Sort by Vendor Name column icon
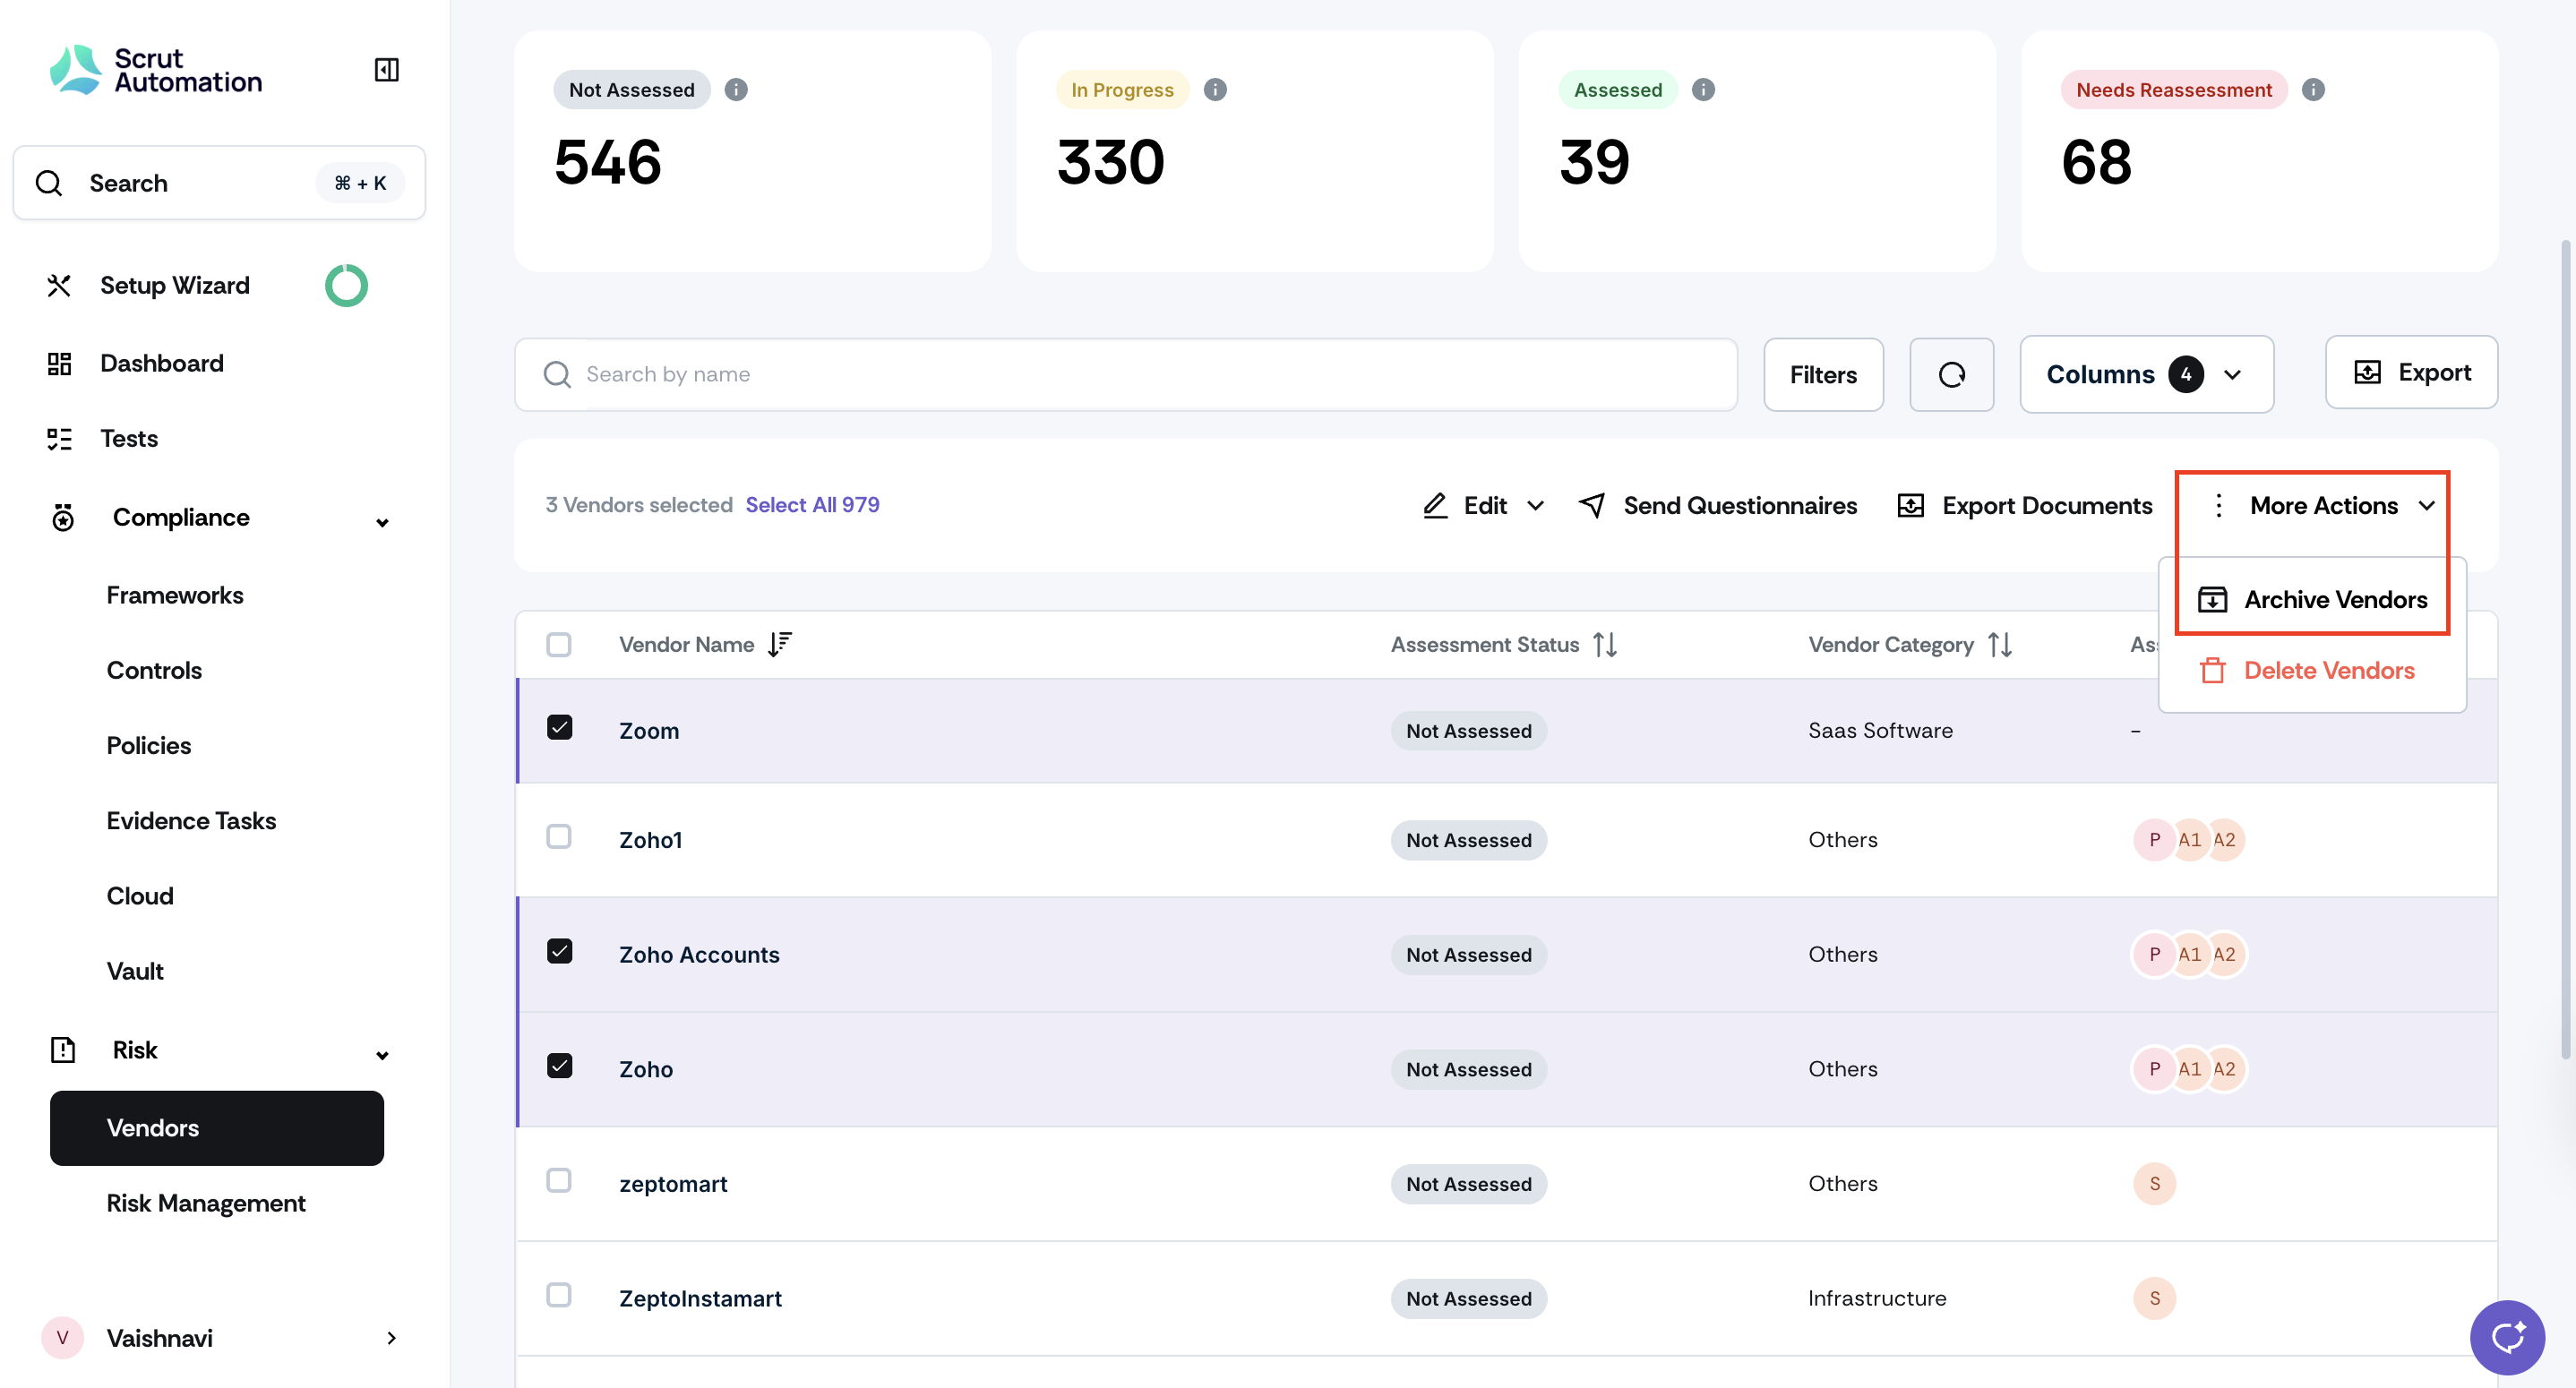This screenshot has width=2576, height=1388. click(780, 644)
